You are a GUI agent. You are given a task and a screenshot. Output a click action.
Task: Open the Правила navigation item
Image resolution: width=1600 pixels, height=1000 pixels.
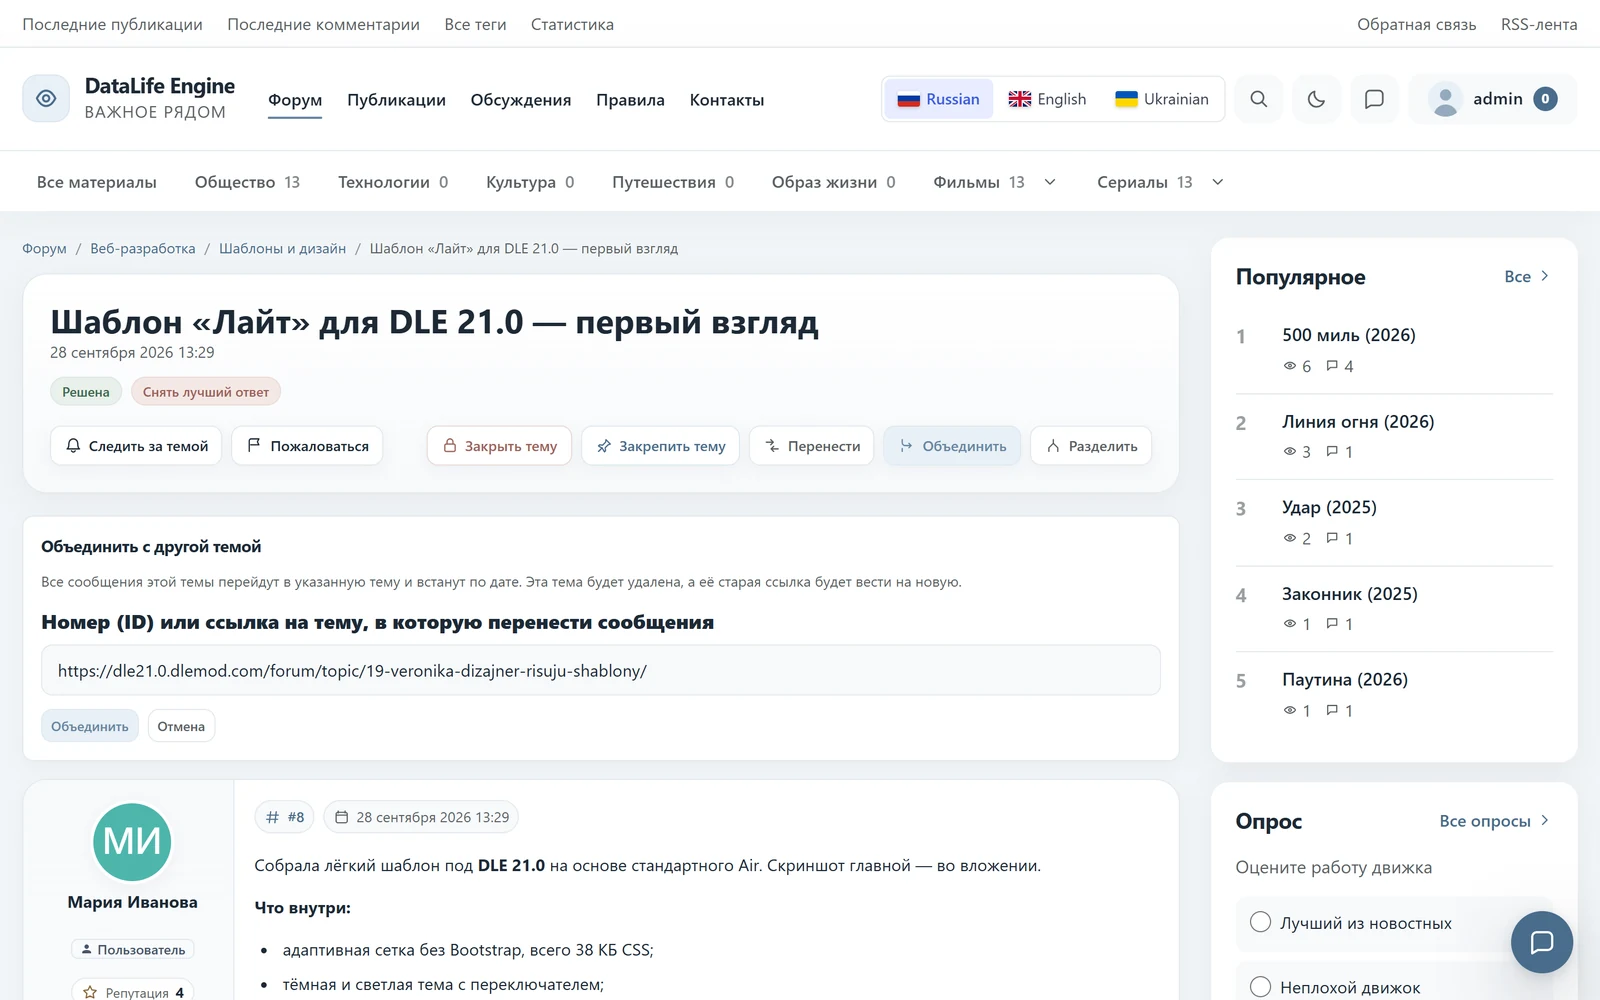click(630, 100)
